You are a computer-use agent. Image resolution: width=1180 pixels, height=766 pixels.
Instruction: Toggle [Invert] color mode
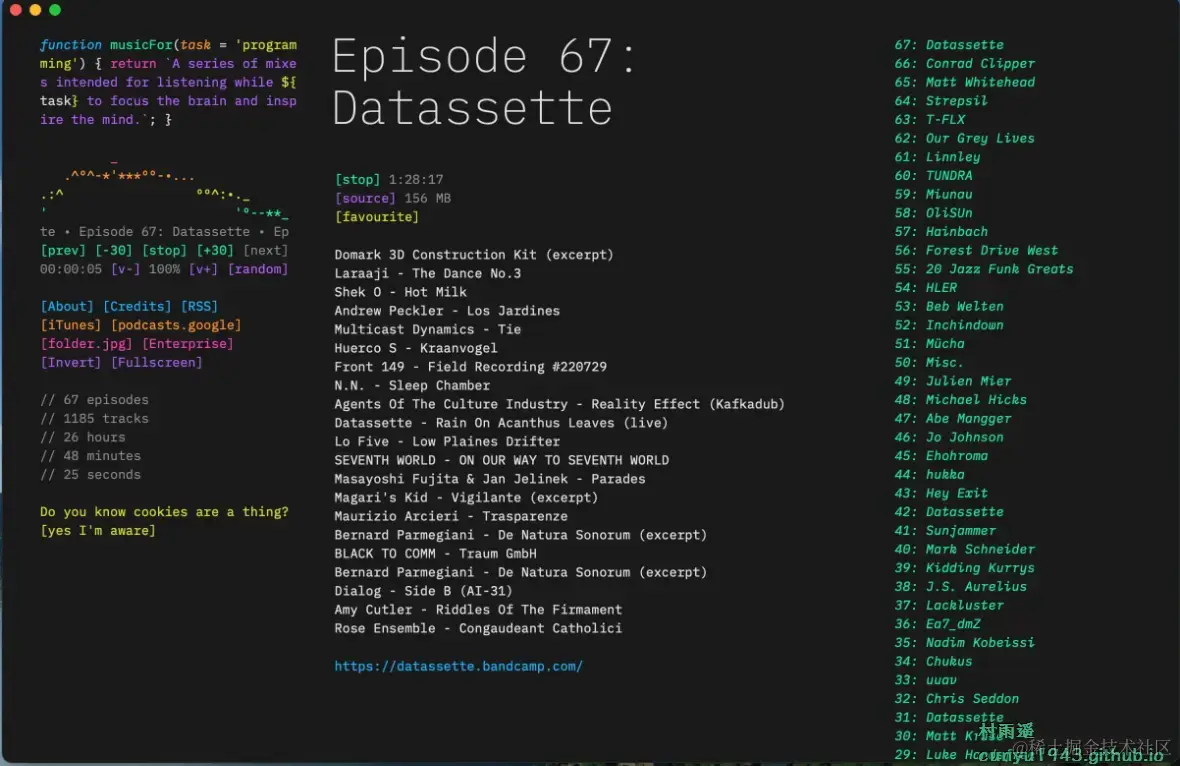coord(71,363)
